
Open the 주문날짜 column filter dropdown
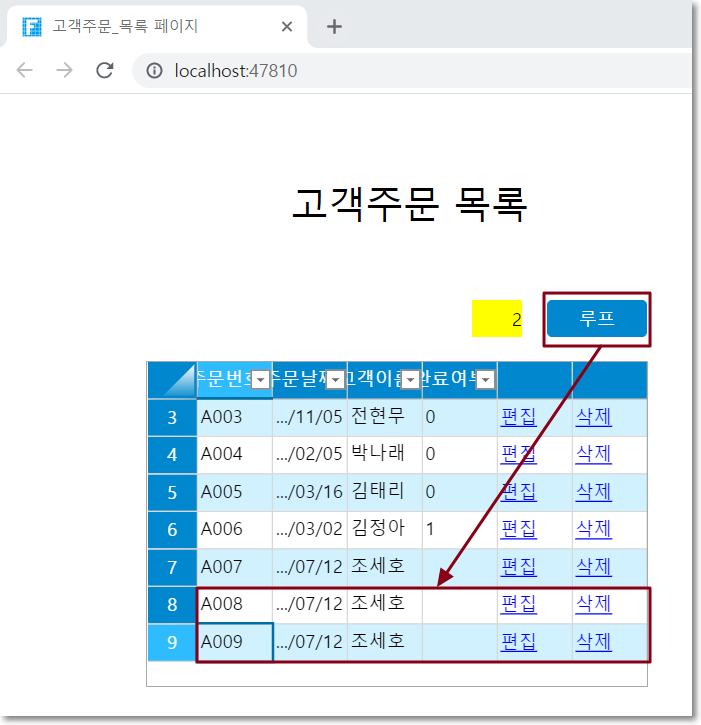(335, 379)
